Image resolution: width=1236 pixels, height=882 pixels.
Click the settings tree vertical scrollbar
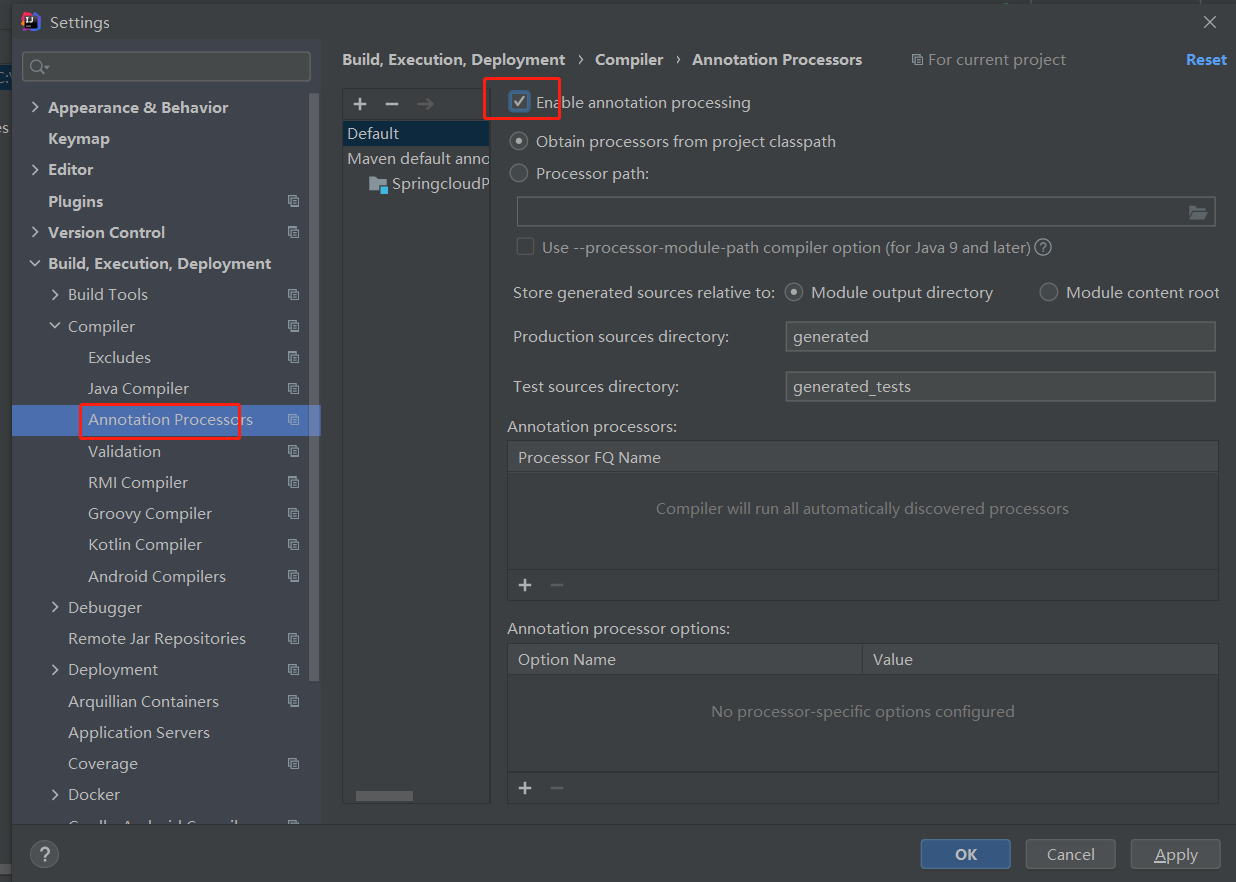pos(314,386)
